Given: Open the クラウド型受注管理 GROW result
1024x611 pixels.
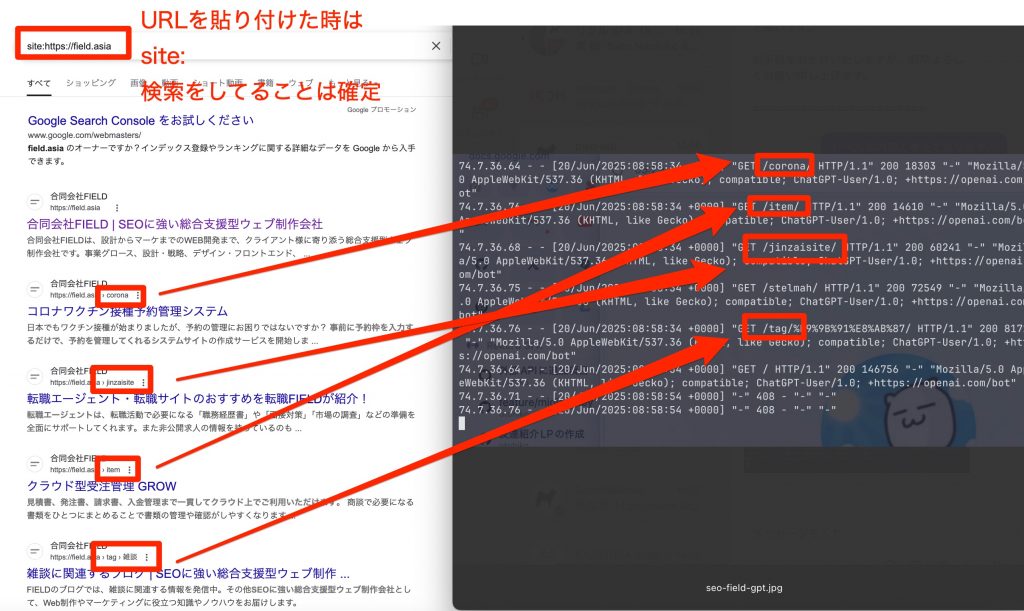Looking at the screenshot, I should tap(102, 486).
